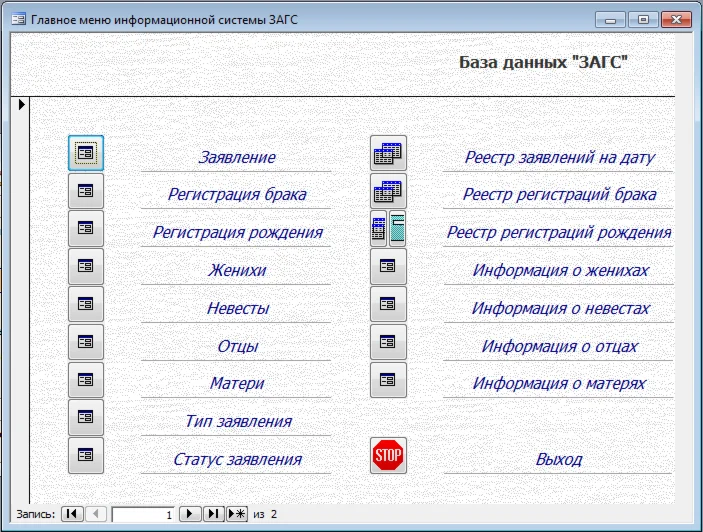
Task: Open the Невесты form button
Action: (86, 304)
